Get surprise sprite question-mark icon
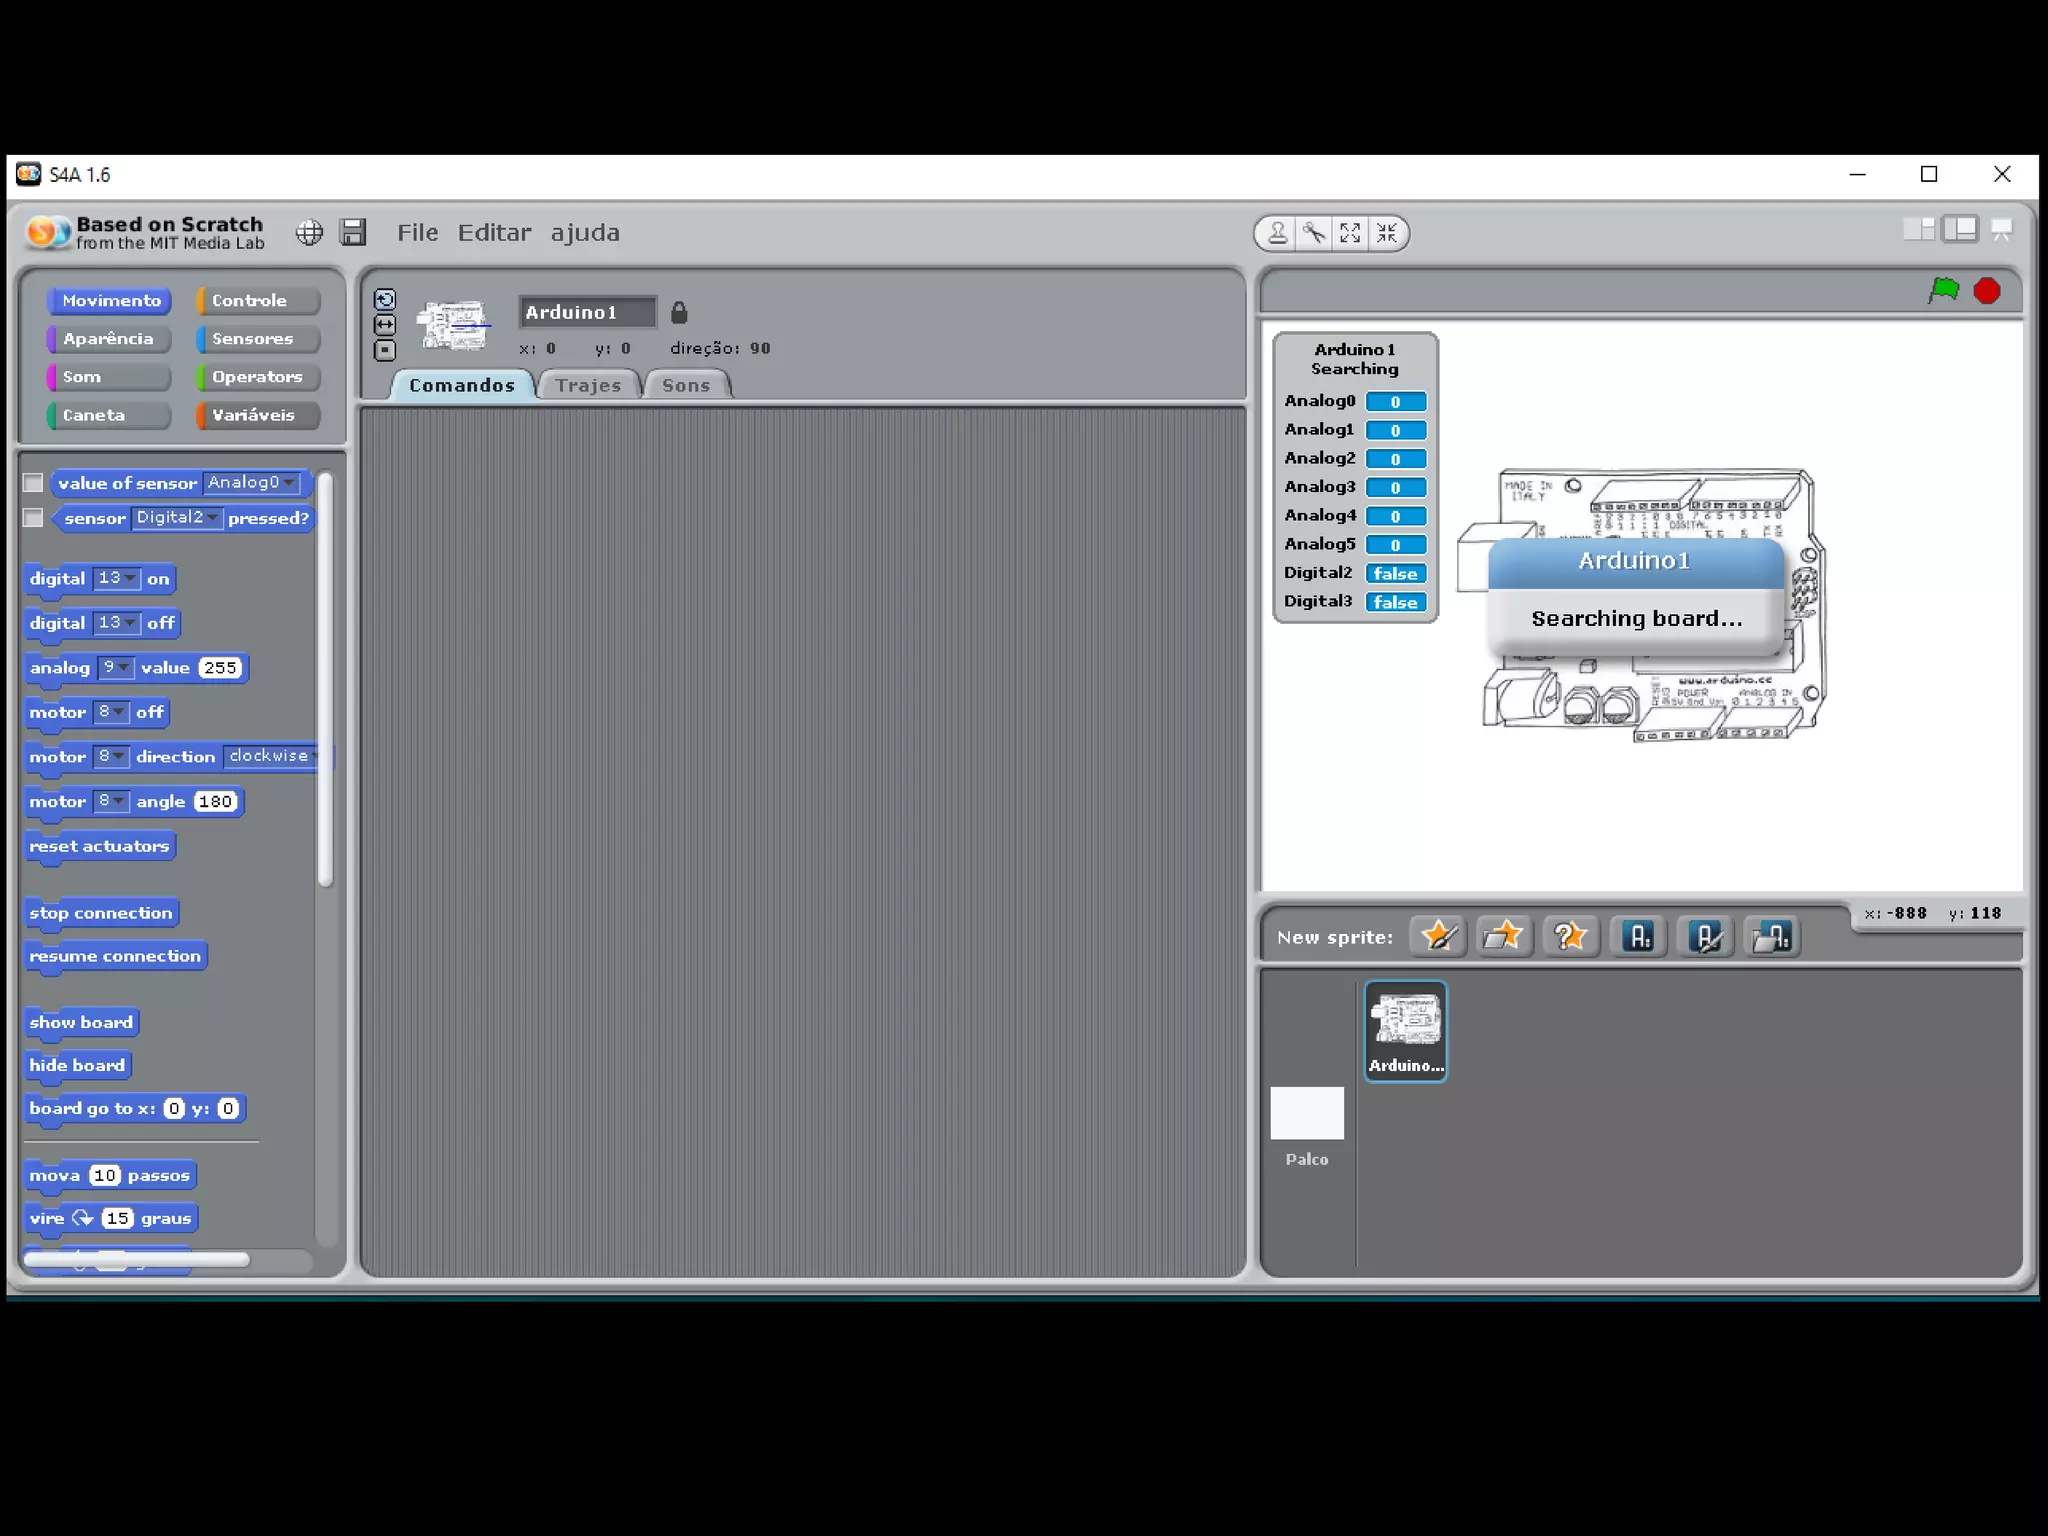The width and height of the screenshot is (2048, 1536). tap(1569, 937)
